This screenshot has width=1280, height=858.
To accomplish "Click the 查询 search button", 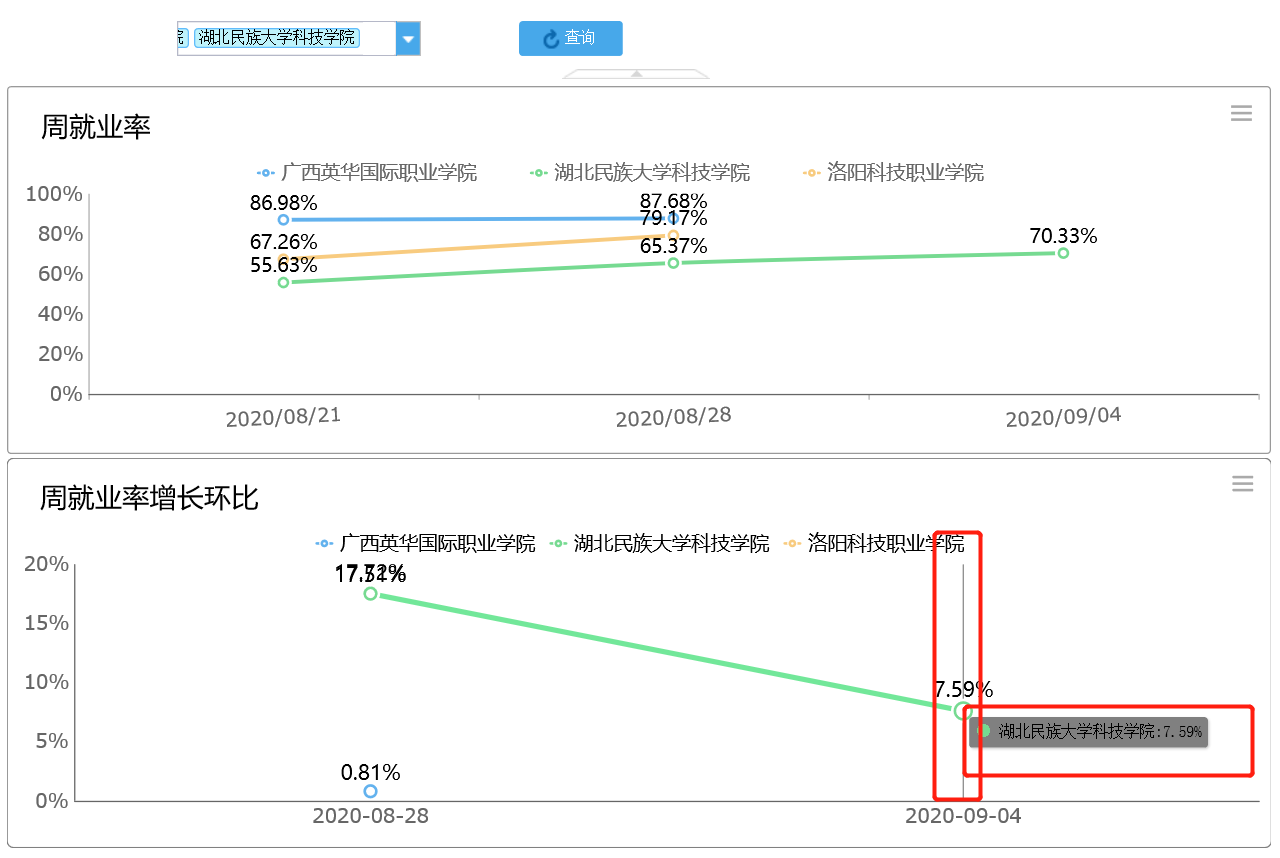I will [570, 38].
